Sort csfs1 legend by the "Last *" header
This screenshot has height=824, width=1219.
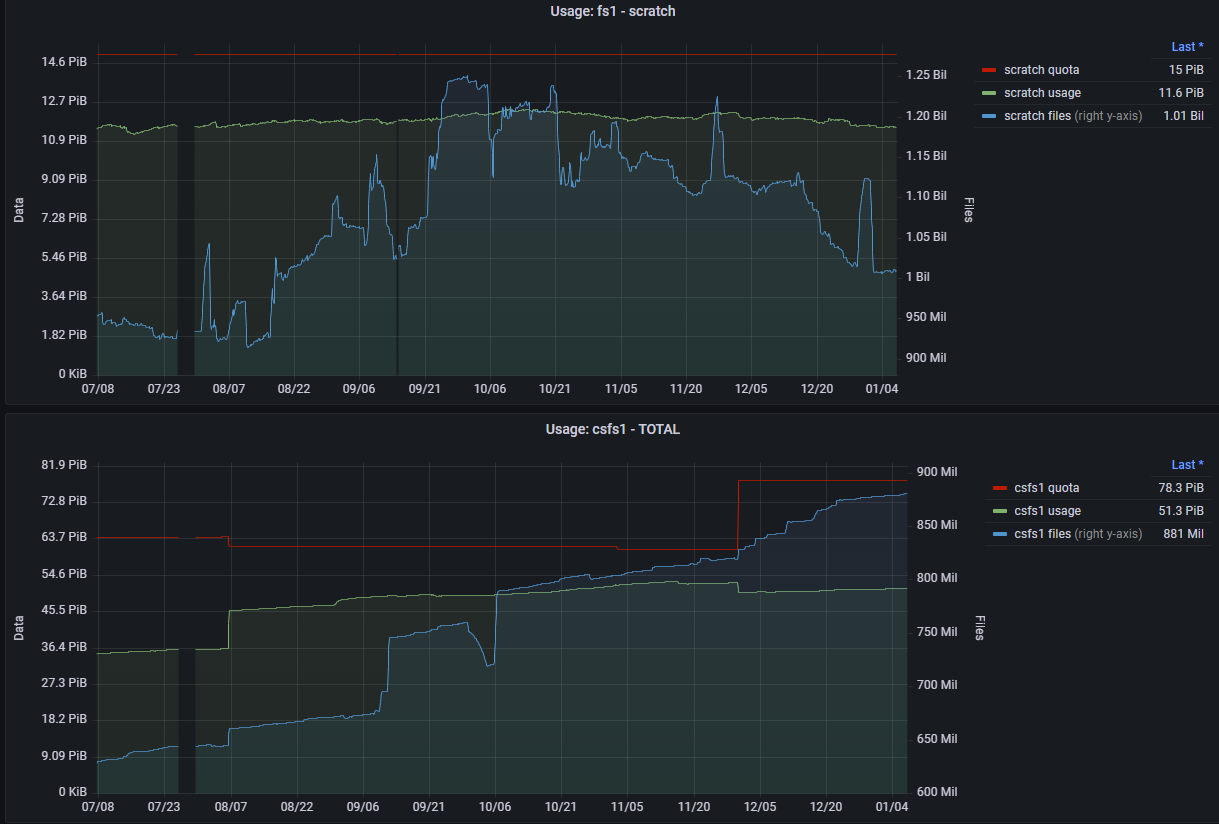click(x=1187, y=465)
